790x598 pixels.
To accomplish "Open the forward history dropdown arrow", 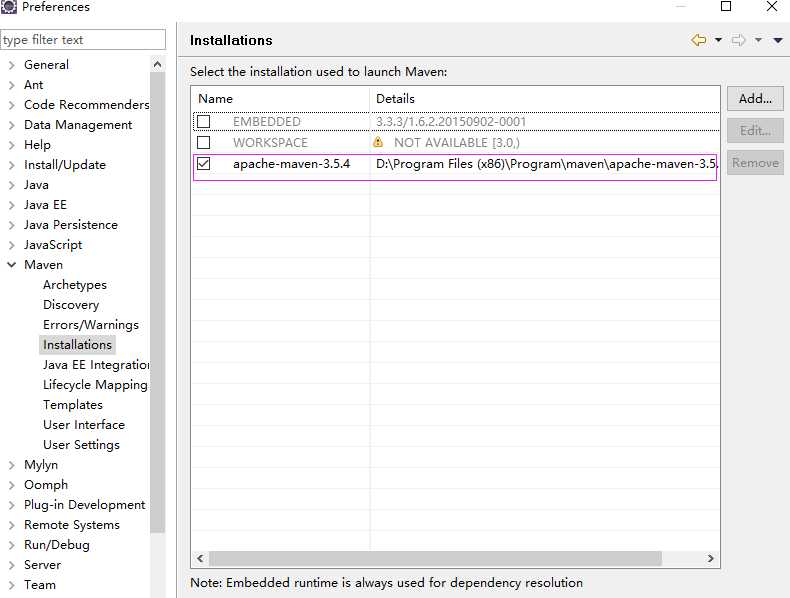I will pos(758,40).
